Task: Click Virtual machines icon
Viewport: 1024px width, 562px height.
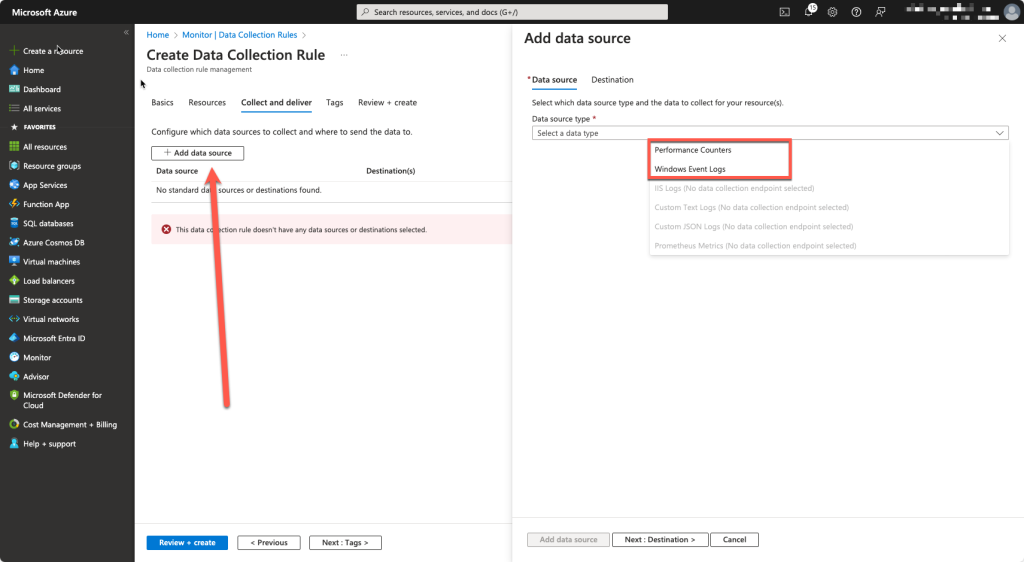Action: click(14, 261)
